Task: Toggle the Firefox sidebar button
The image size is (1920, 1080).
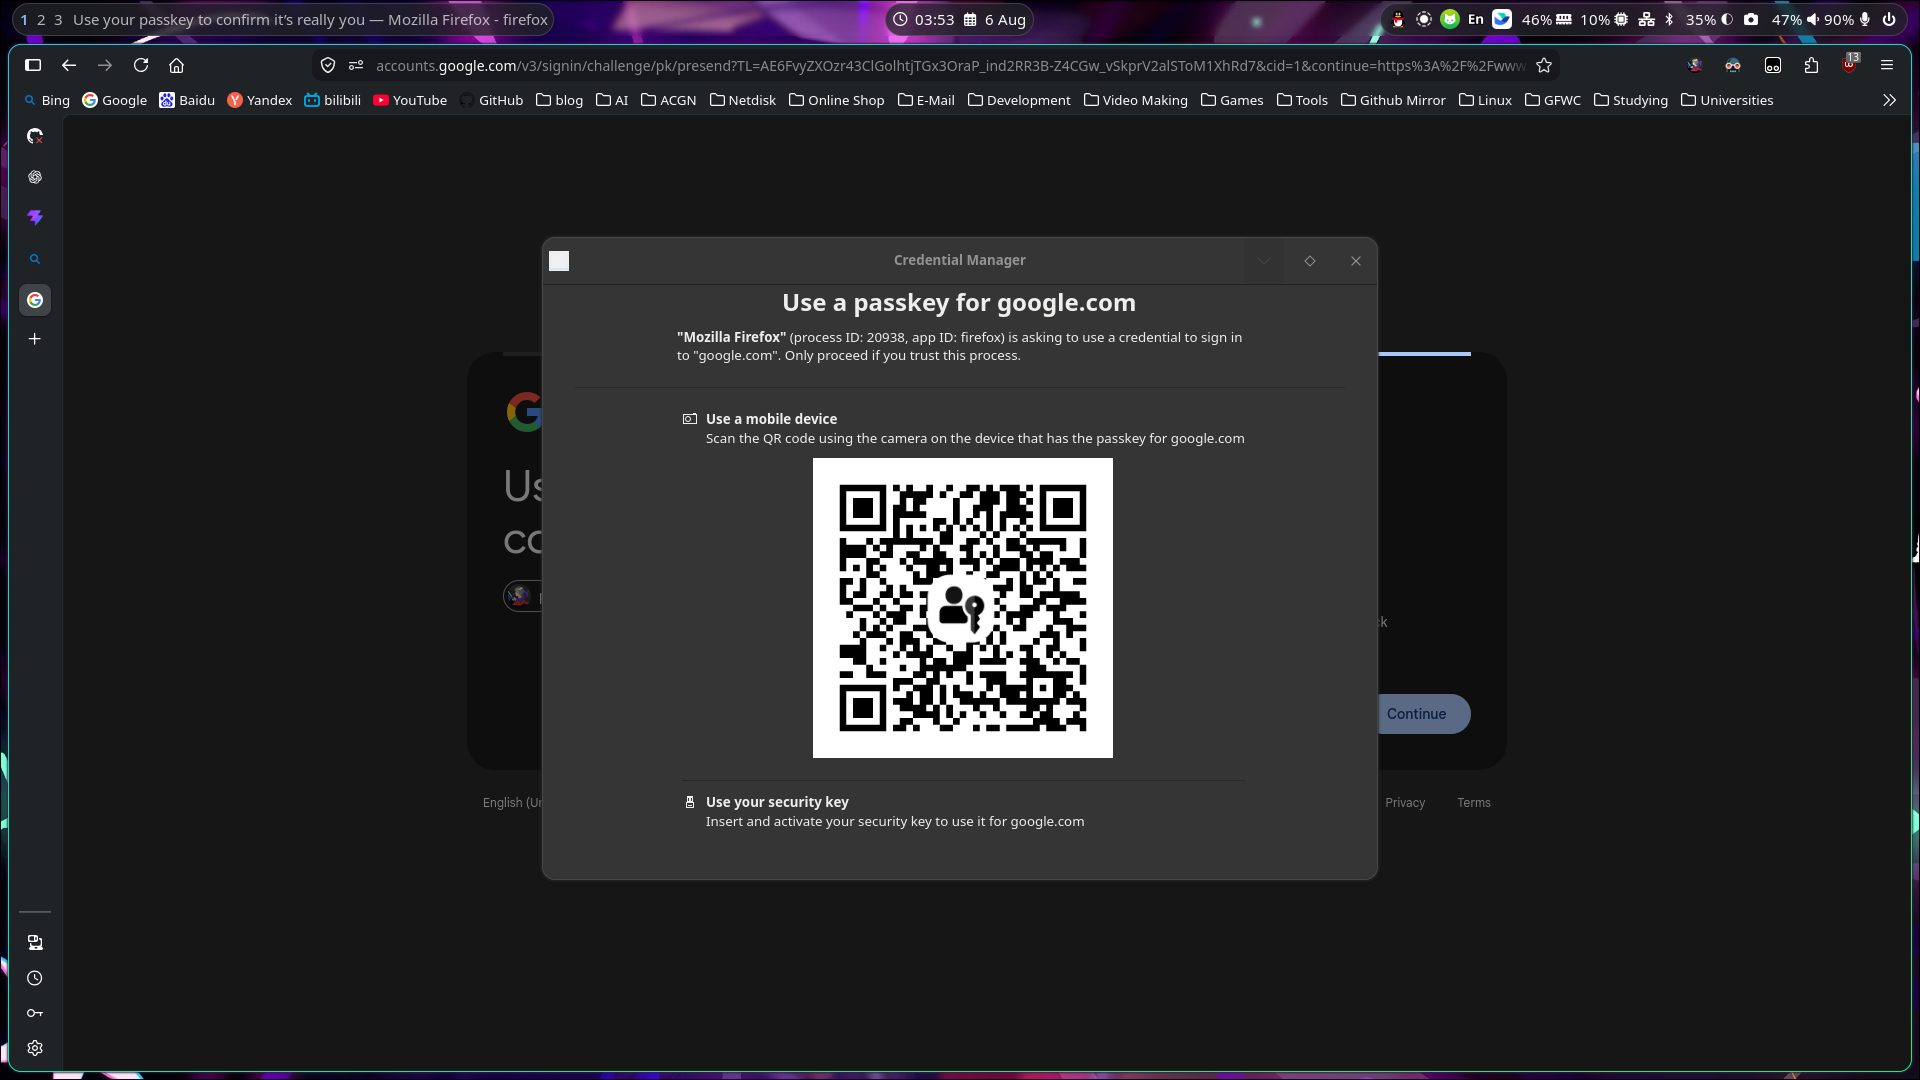Action: (x=33, y=65)
